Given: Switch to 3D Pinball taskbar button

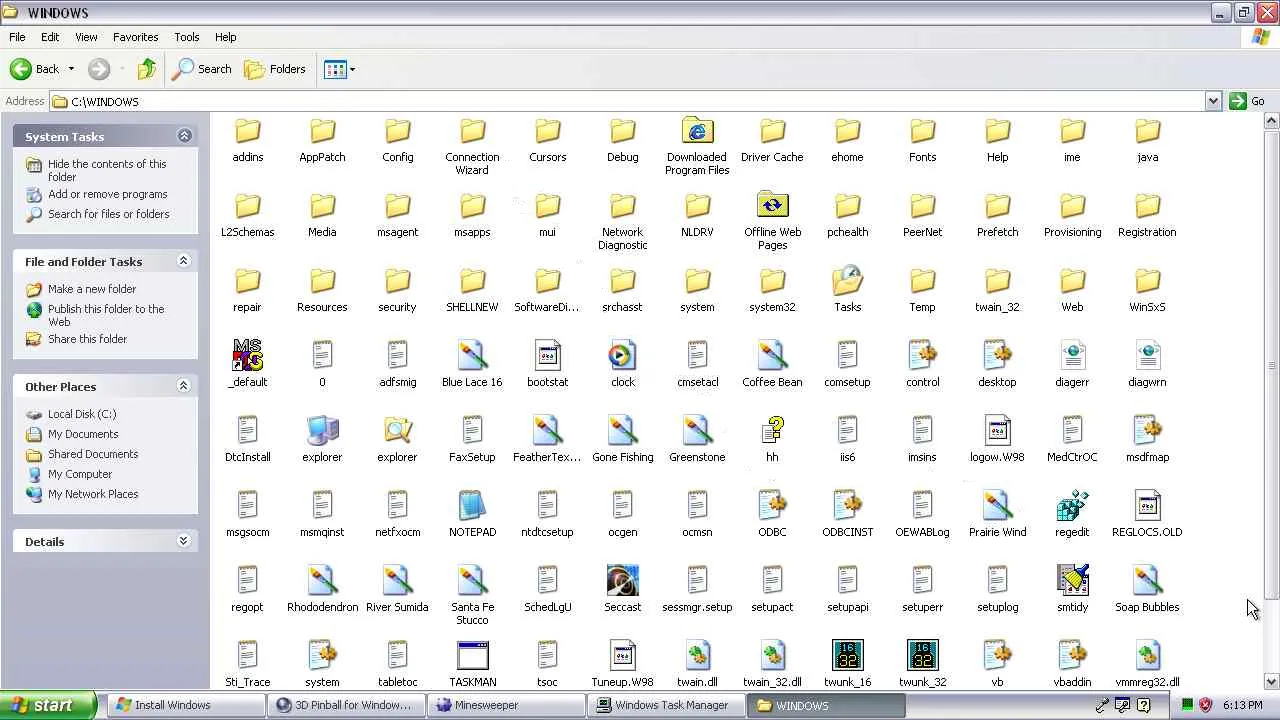Looking at the screenshot, I should point(348,705).
